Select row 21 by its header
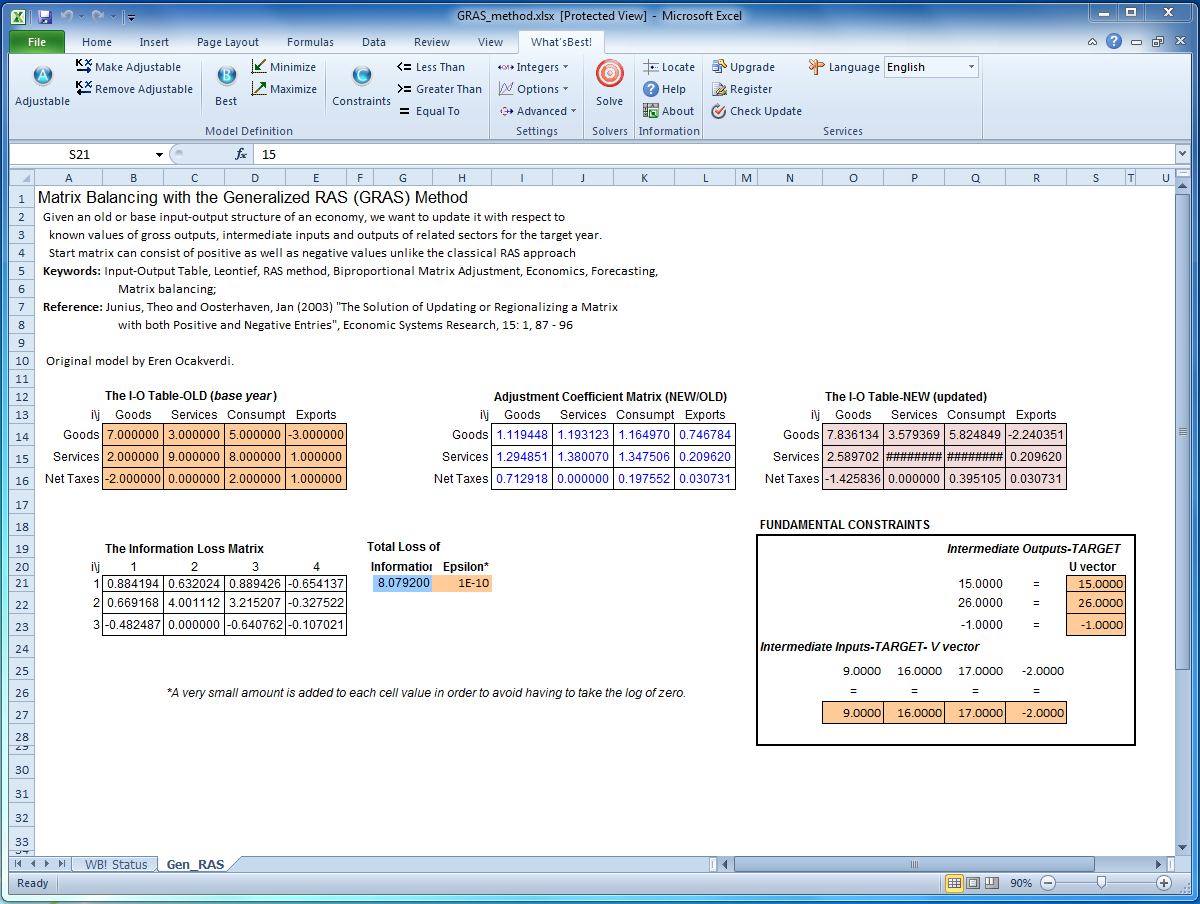The image size is (1200, 904). [20, 583]
